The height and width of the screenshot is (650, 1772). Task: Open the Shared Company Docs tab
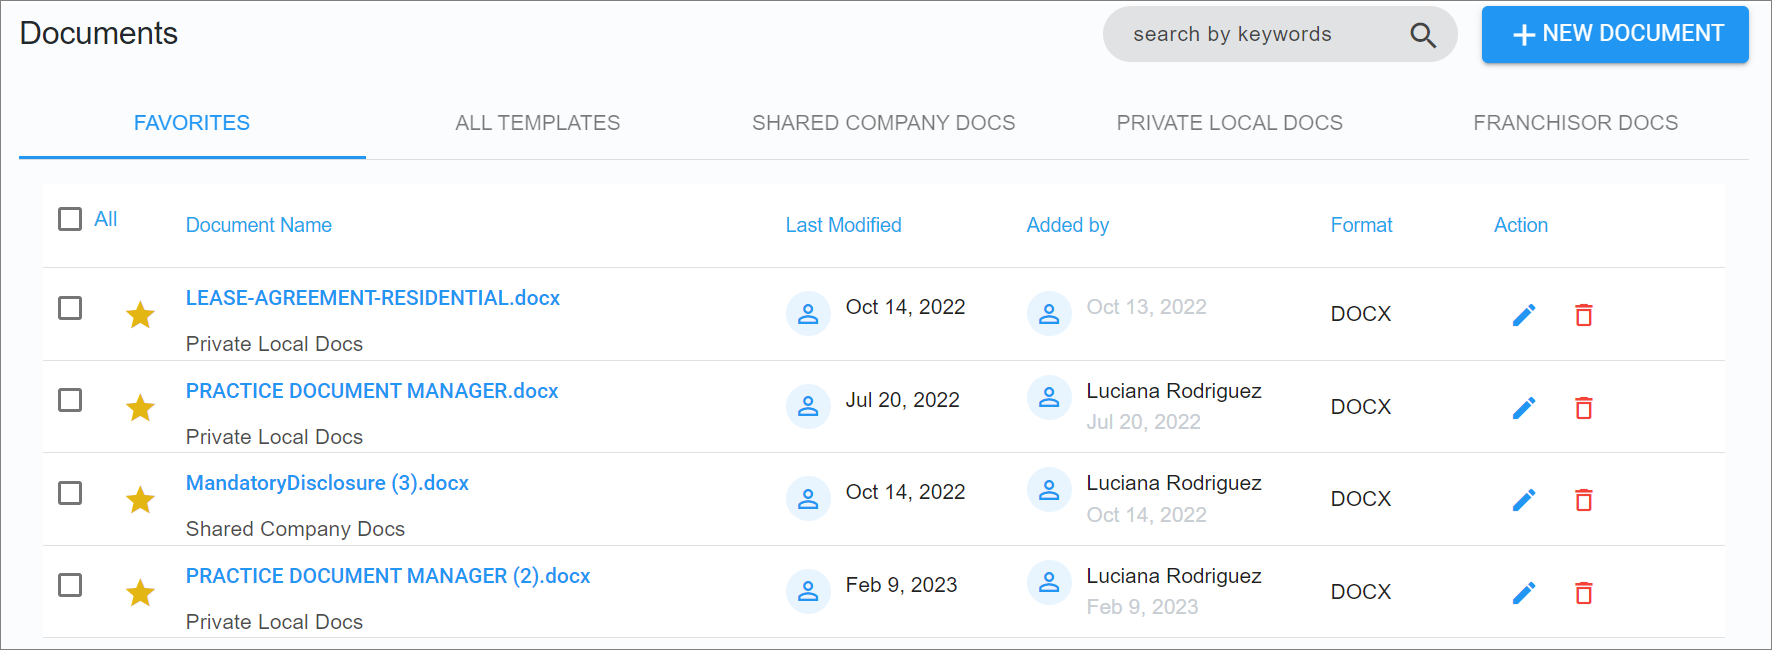tap(883, 123)
